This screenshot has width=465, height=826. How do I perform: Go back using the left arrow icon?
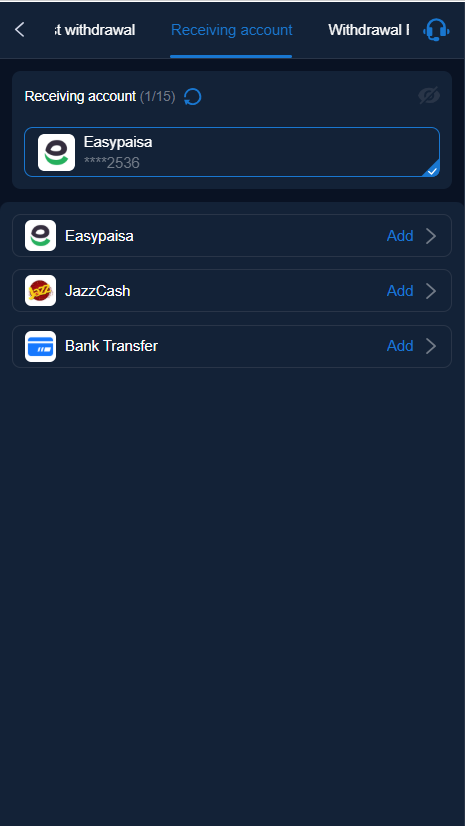tap(19, 30)
